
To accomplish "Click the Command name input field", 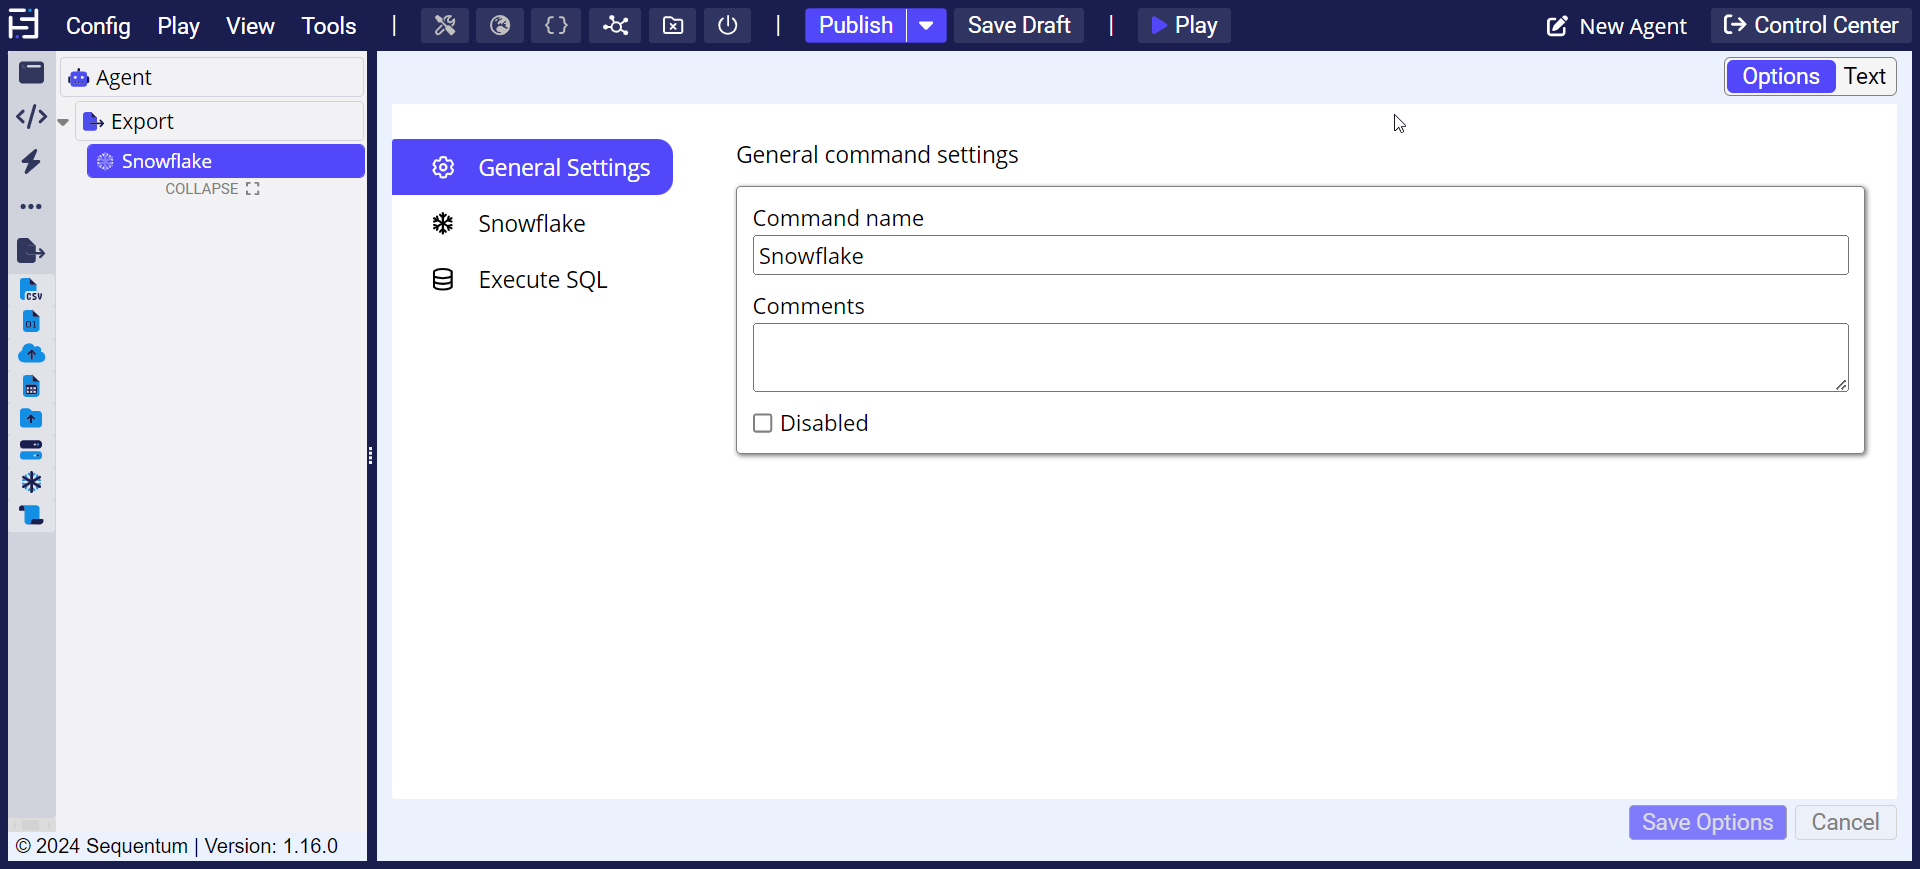I will click(x=1300, y=255).
